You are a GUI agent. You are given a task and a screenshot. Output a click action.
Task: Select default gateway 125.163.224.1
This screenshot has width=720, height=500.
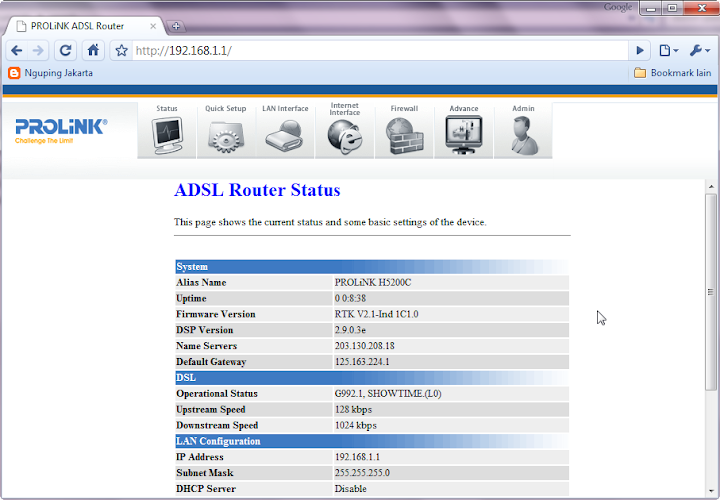click(x=362, y=362)
